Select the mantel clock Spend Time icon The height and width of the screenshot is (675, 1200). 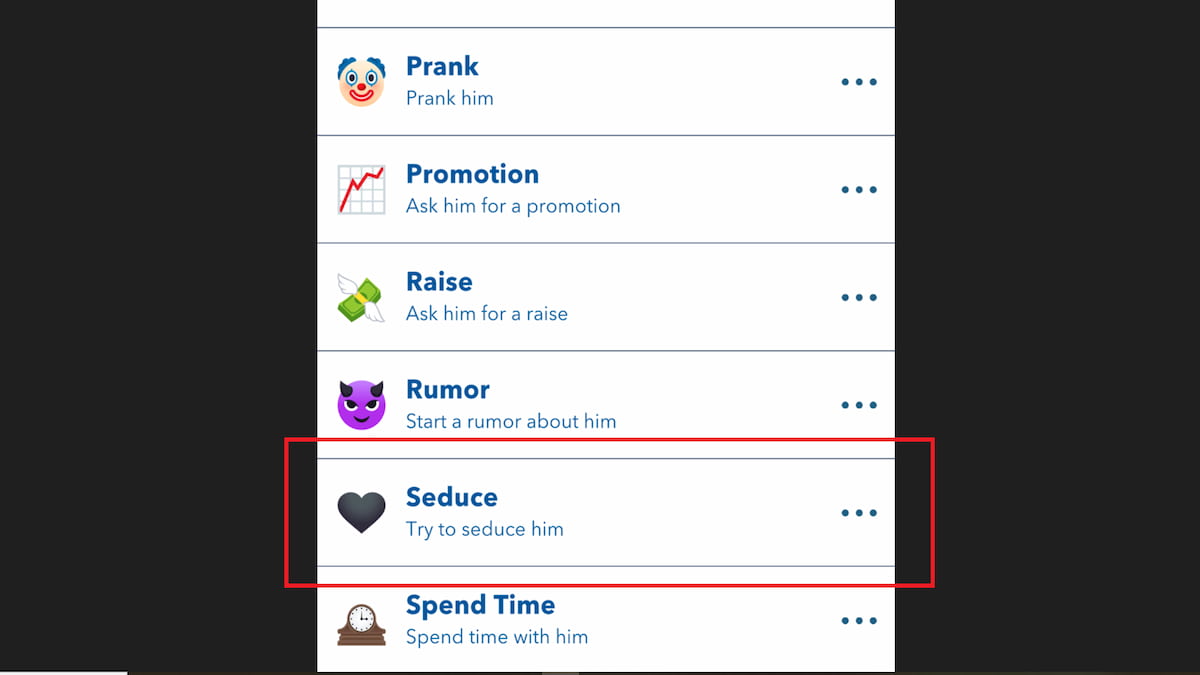click(361, 624)
